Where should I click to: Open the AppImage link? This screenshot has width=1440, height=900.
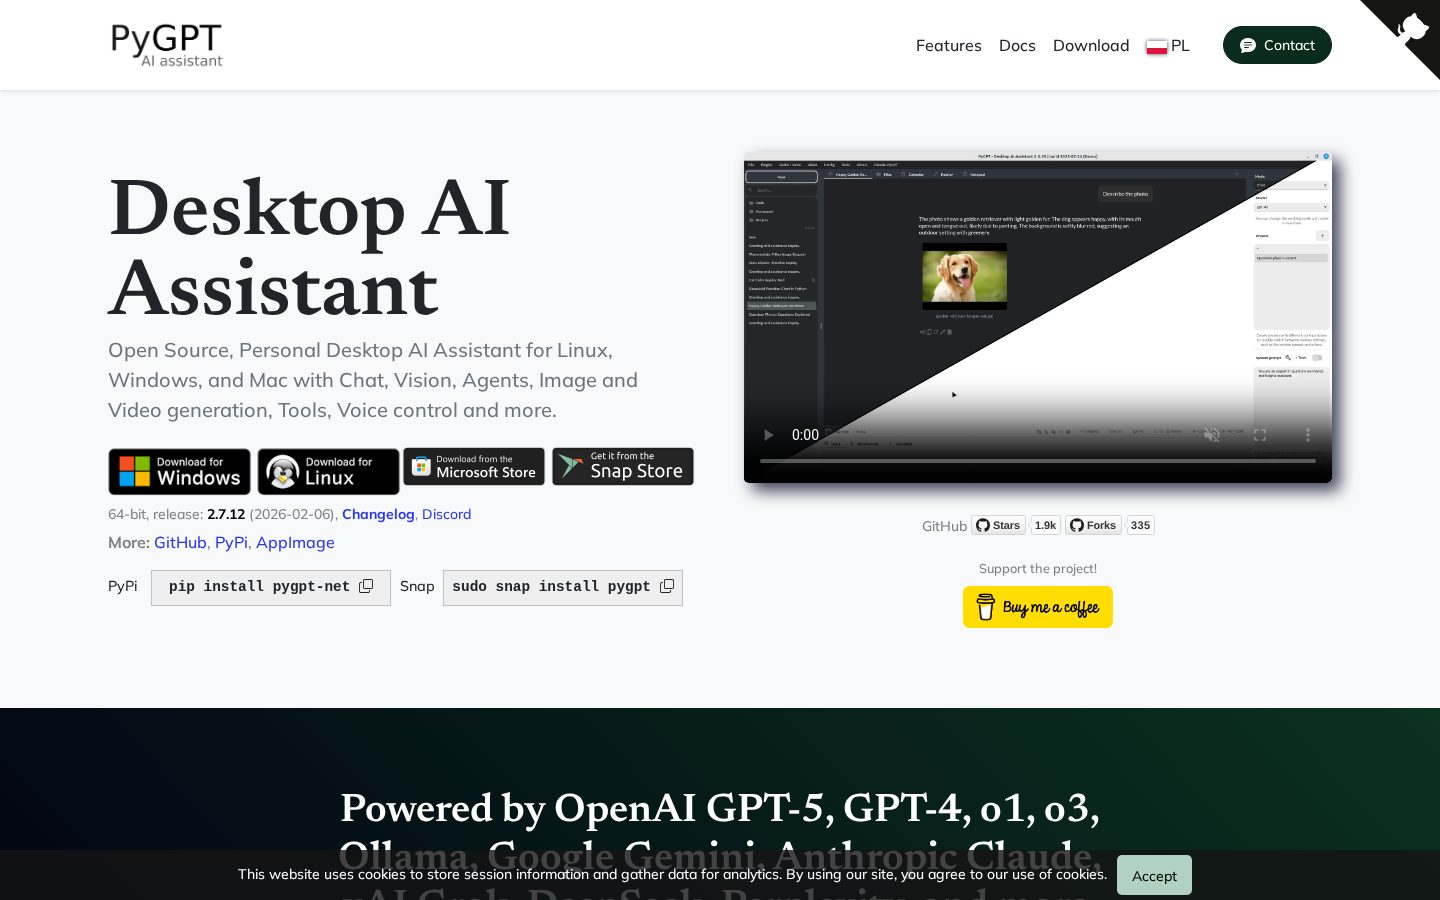click(295, 542)
